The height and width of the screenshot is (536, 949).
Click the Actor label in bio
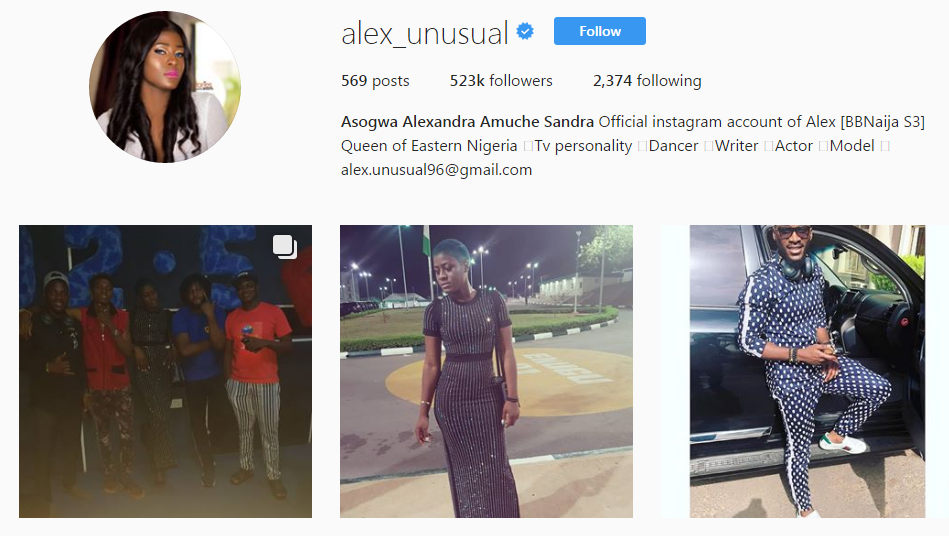point(794,146)
